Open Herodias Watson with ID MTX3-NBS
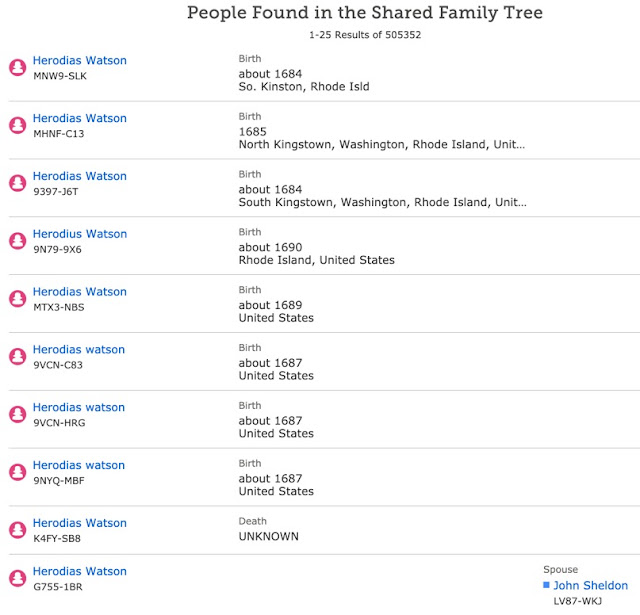 (80, 292)
